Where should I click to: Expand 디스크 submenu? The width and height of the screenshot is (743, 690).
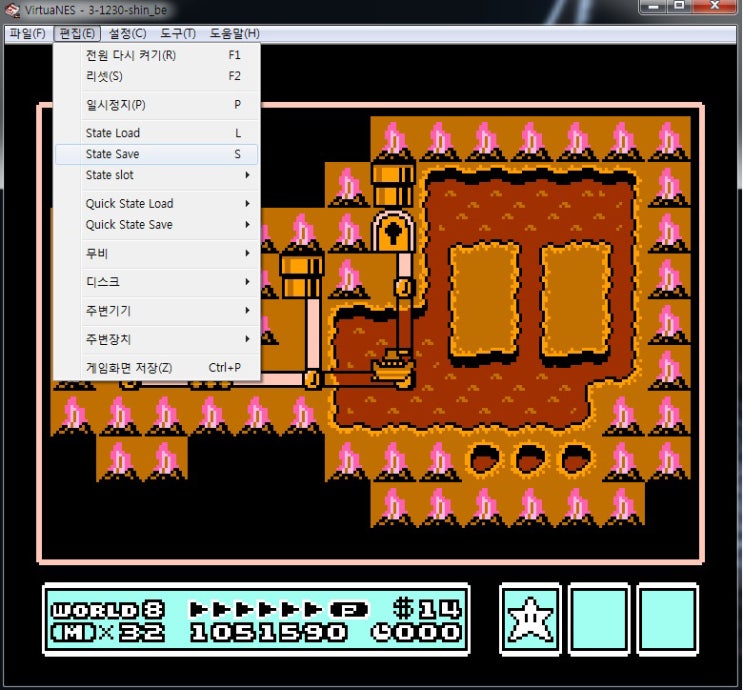(x=157, y=282)
